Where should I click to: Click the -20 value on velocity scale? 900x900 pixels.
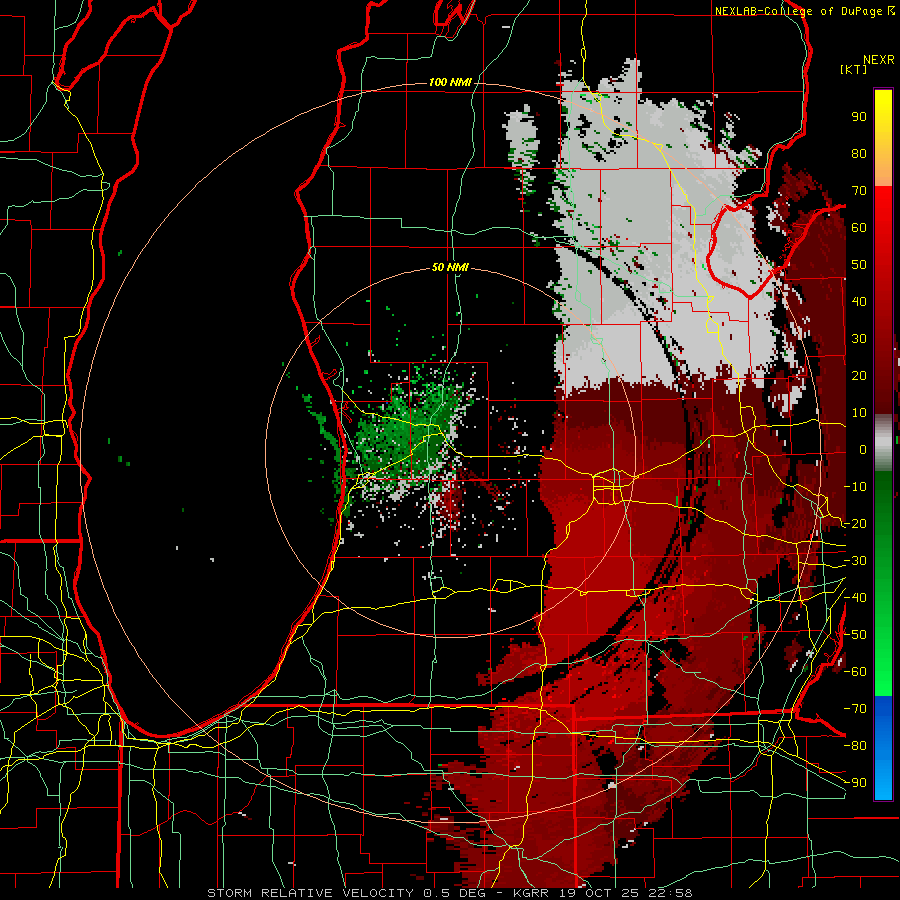[855, 524]
